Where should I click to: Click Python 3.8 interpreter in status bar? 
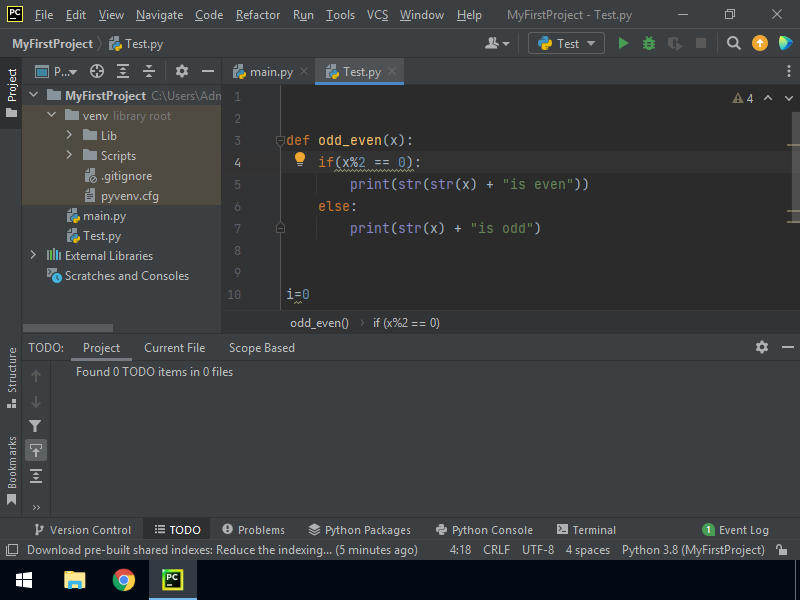click(693, 550)
